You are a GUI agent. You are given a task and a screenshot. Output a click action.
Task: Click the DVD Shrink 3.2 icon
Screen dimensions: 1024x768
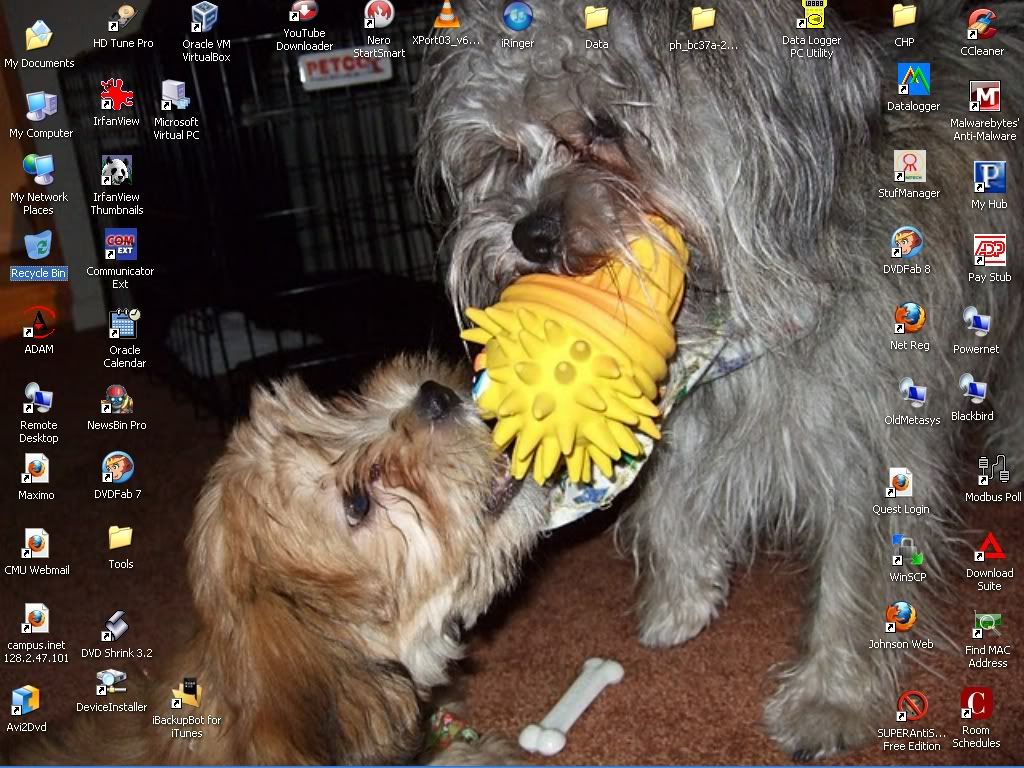pyautogui.click(x=116, y=627)
